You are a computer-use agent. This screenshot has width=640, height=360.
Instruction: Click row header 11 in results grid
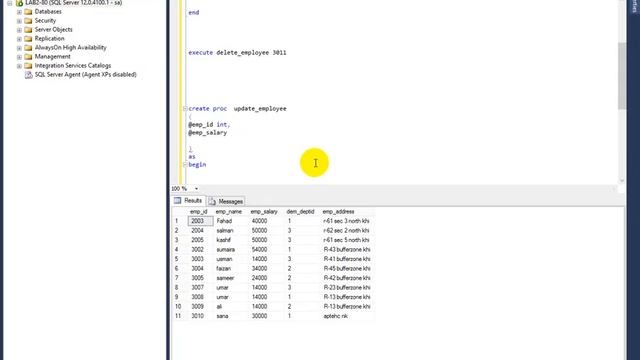[x=179, y=316]
